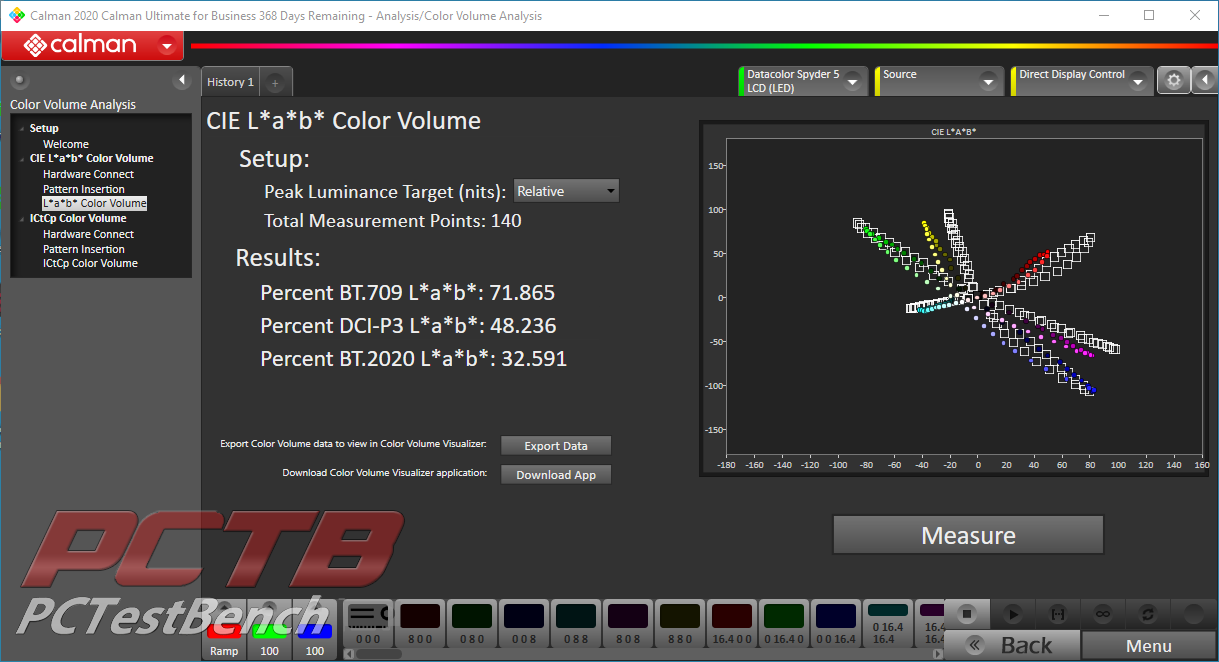Click Percent BT.709 L*a*b* result 71.865

point(407,293)
